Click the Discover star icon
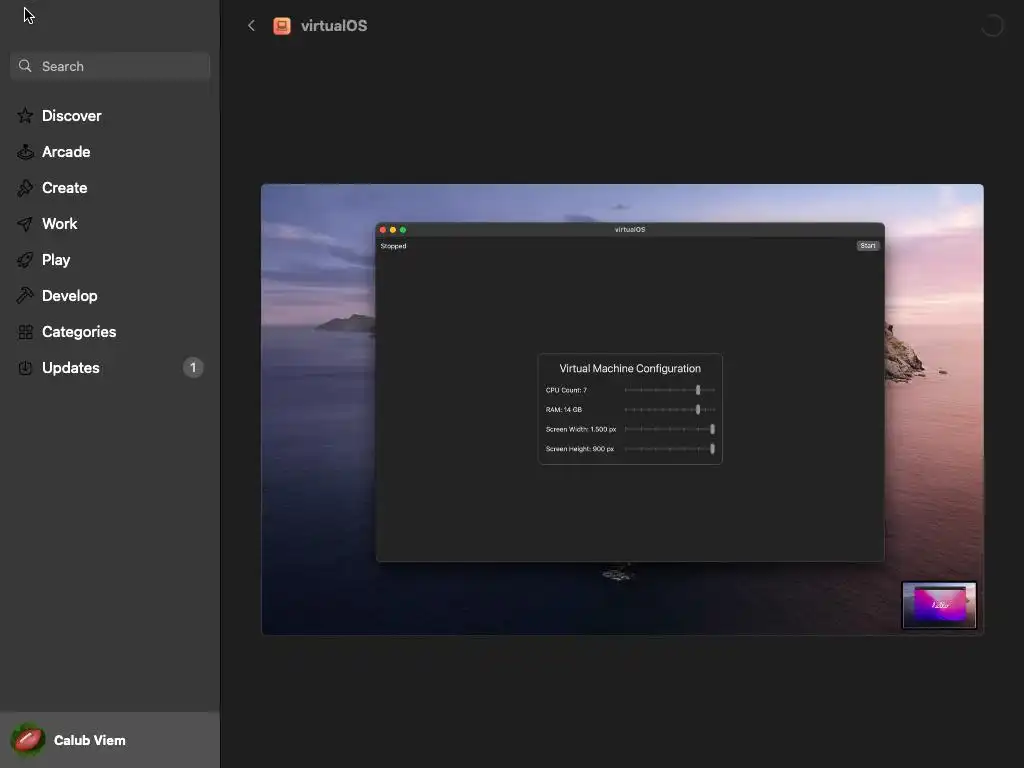The image size is (1024, 768). point(25,116)
